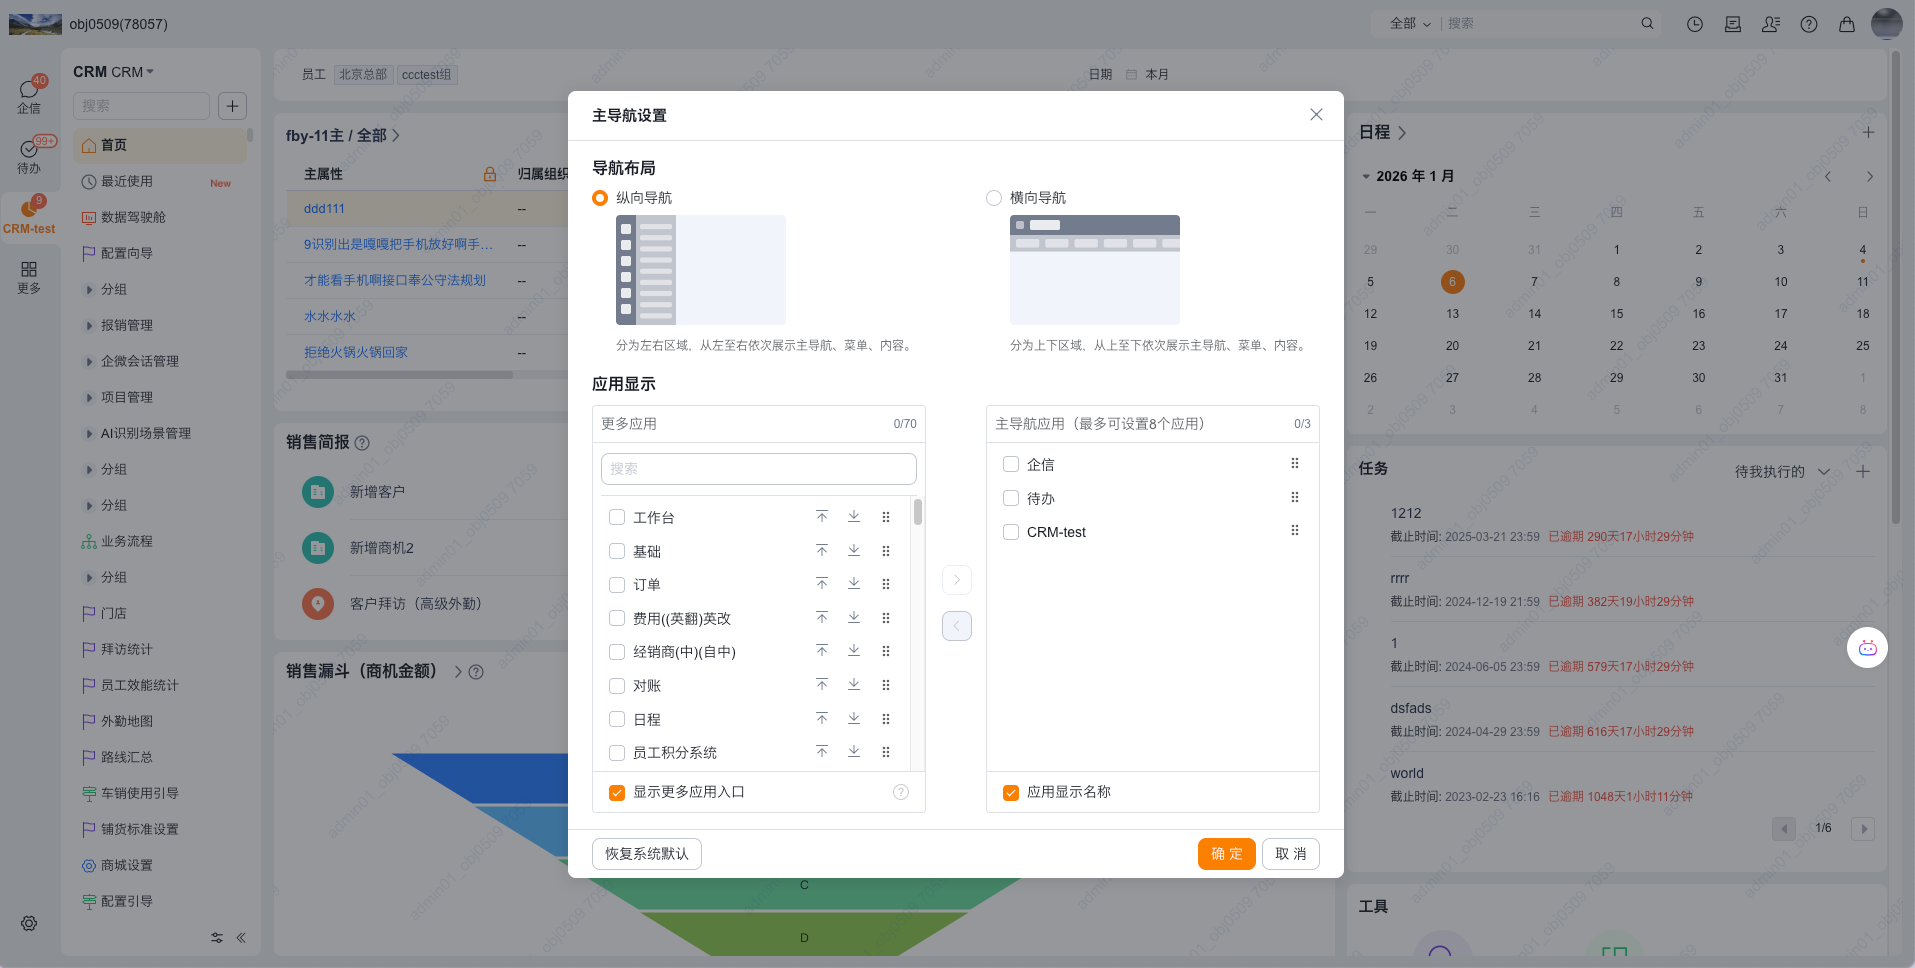Click the drag handle of the 待办 row

(x=1295, y=498)
